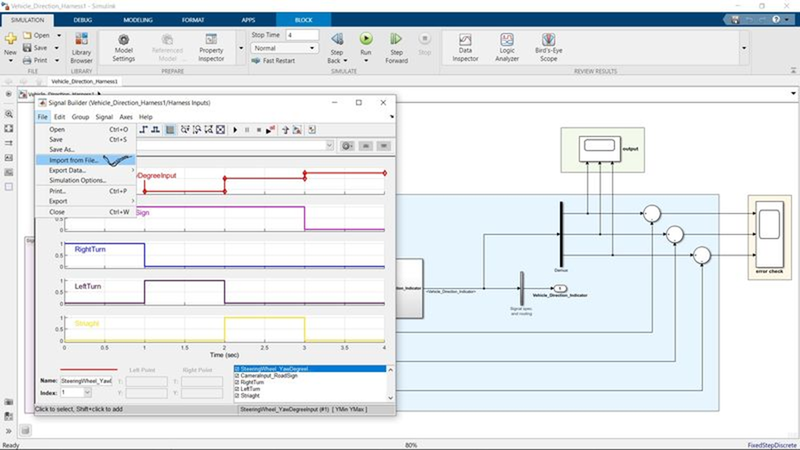The height and width of the screenshot is (450, 800).
Task: Toggle RightTurn checkbox in signal list
Action: pyautogui.click(x=237, y=382)
